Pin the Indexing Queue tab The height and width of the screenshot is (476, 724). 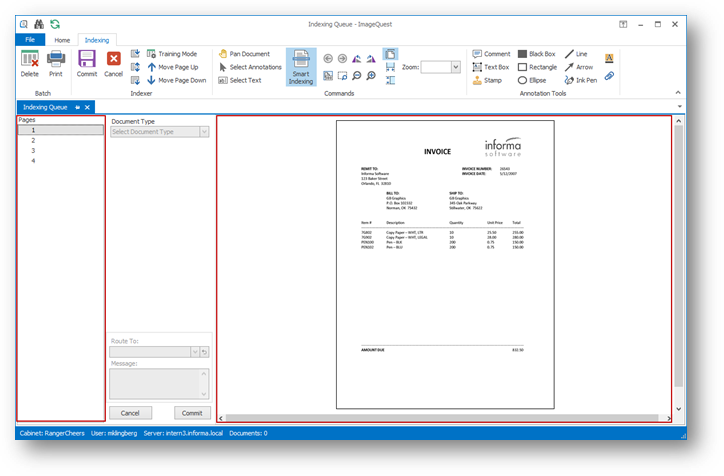78,107
